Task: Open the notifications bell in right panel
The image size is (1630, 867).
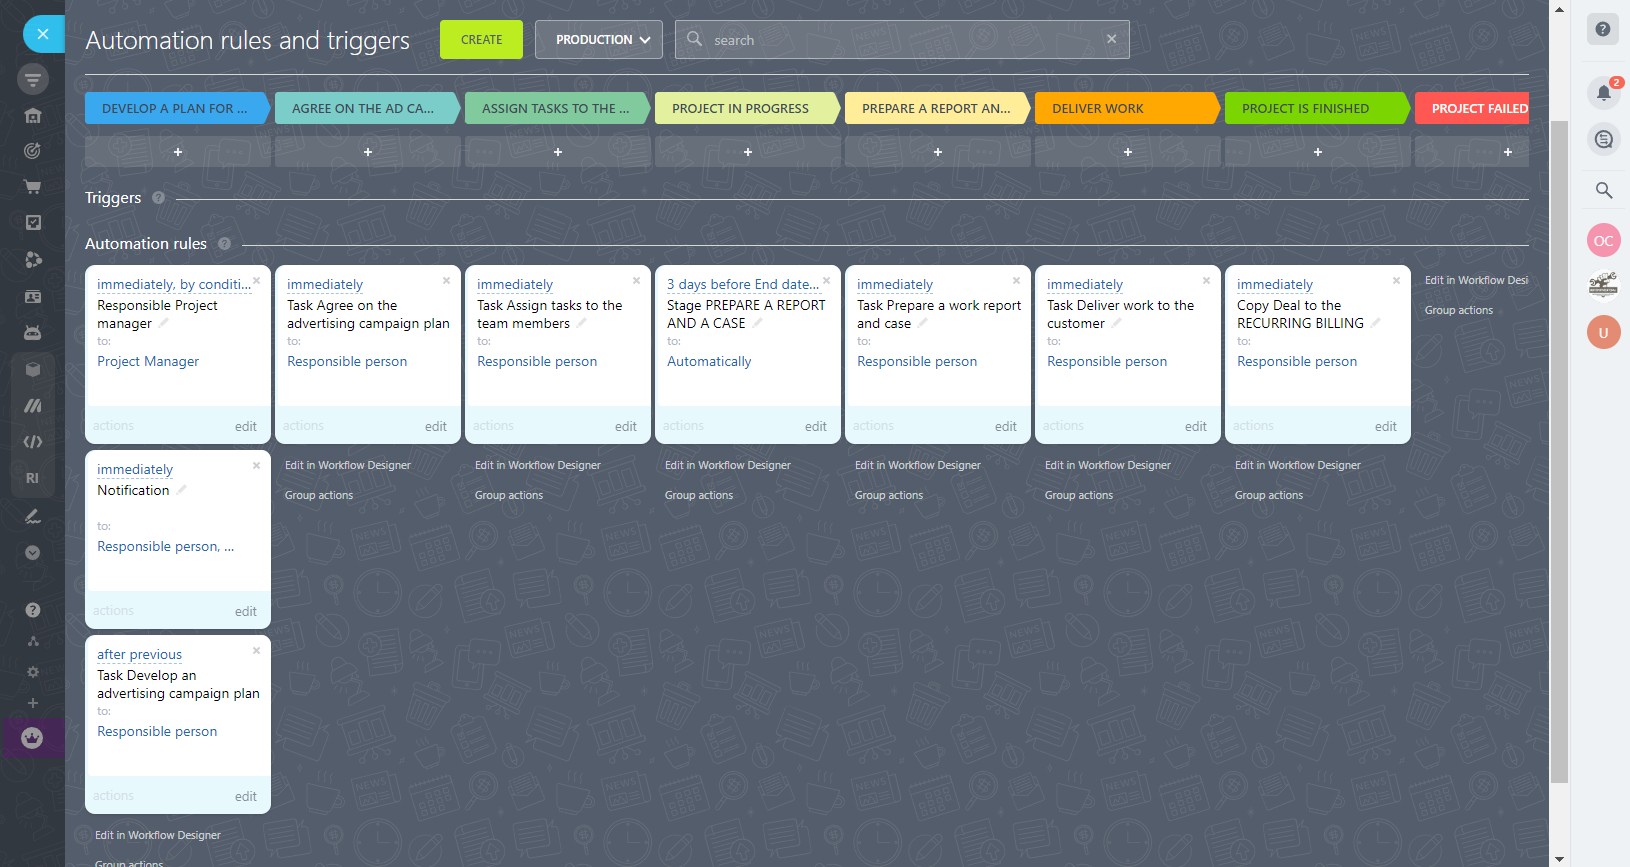Action: (x=1603, y=93)
